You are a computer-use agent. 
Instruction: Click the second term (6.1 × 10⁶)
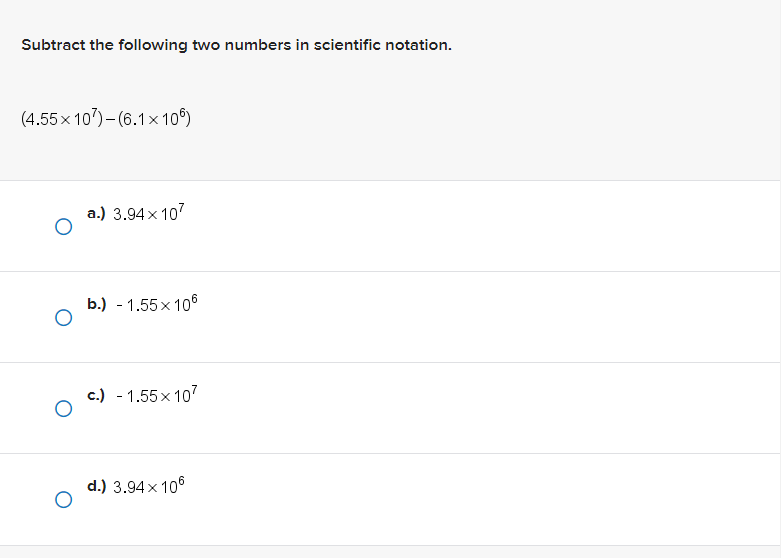[153, 120]
